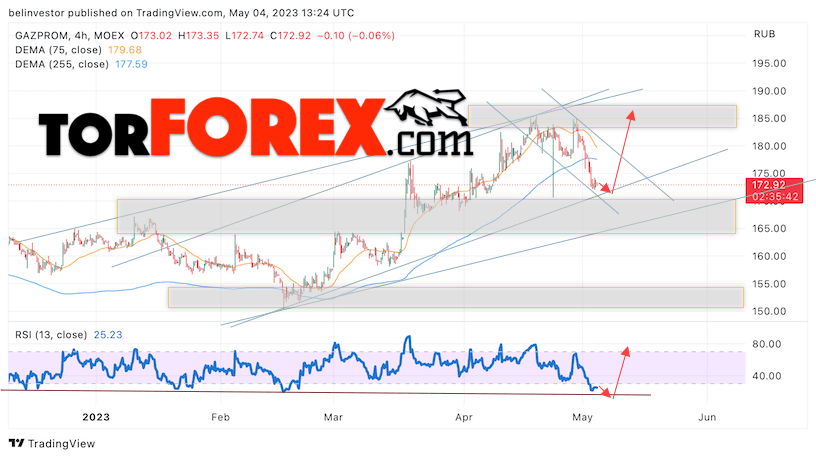816x458 pixels.
Task: Click price axis label '150.00'
Action: pos(769,311)
